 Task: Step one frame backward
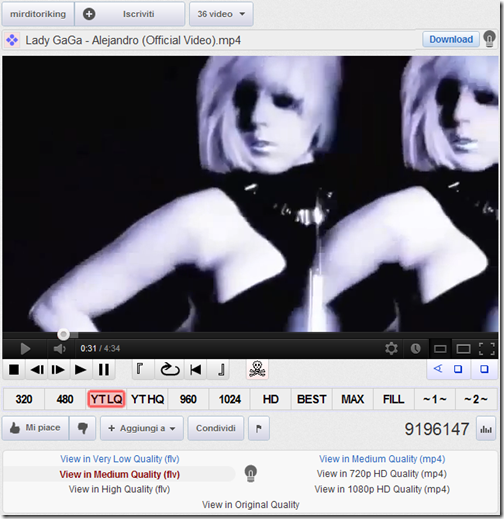37,370
